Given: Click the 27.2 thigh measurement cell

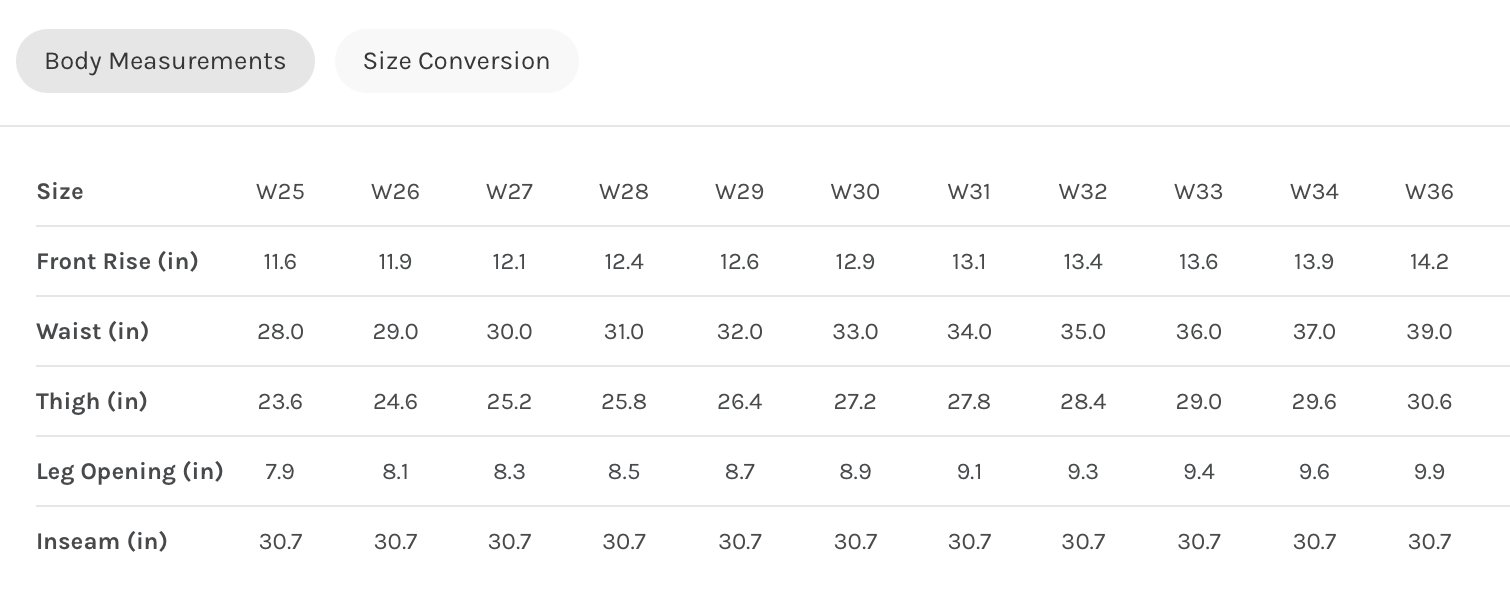Looking at the screenshot, I should [855, 401].
